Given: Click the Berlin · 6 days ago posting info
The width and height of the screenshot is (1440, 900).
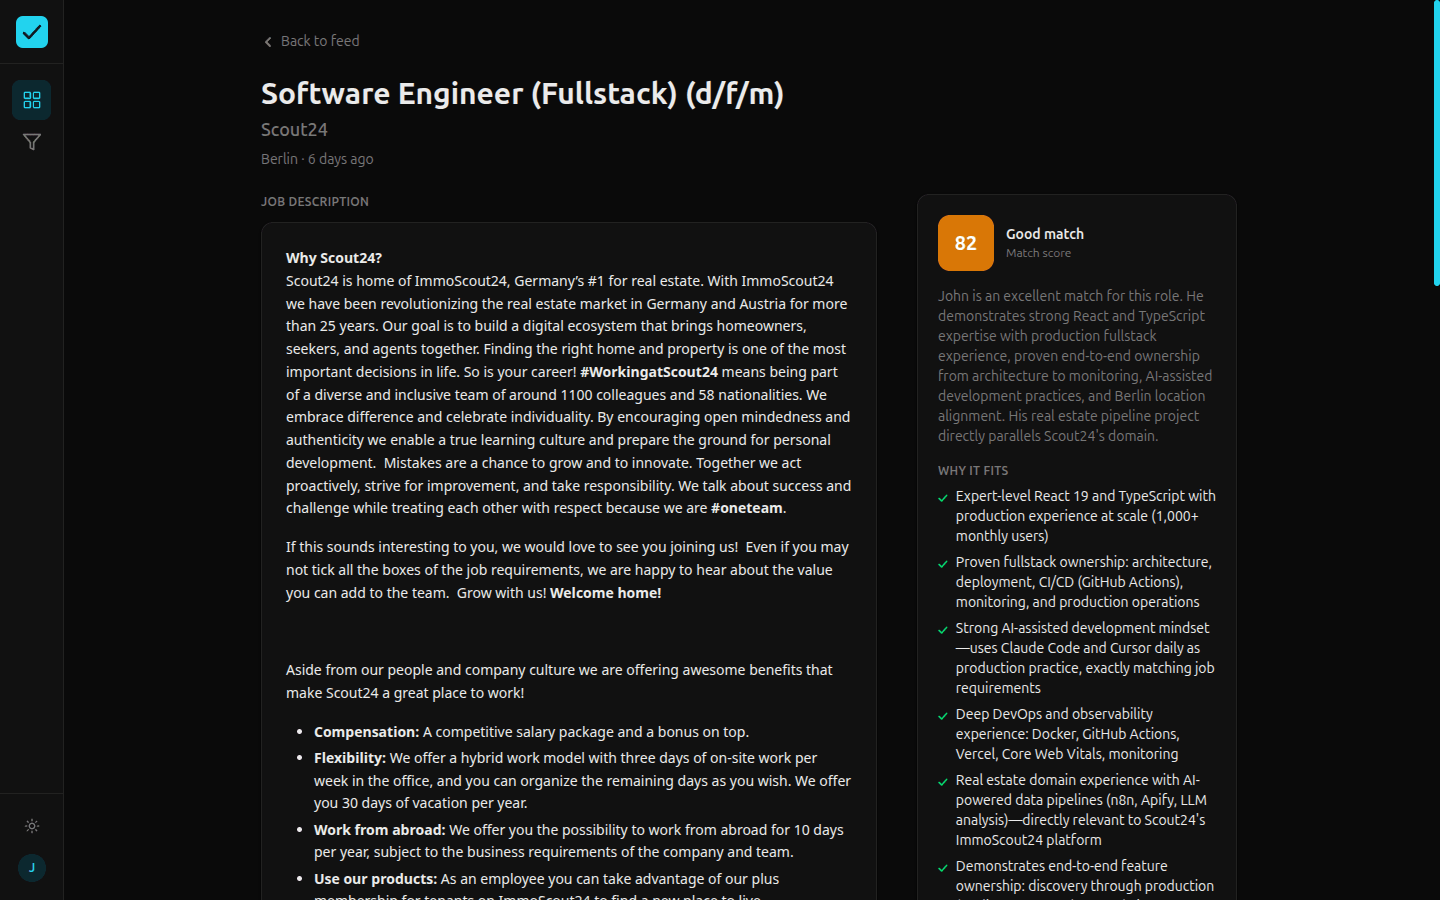Looking at the screenshot, I should click(317, 158).
